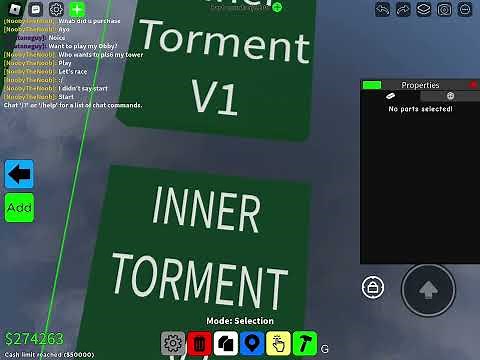480x360 pixels.
Task: Click the 'No parts selected!' message
Action: [420, 109]
